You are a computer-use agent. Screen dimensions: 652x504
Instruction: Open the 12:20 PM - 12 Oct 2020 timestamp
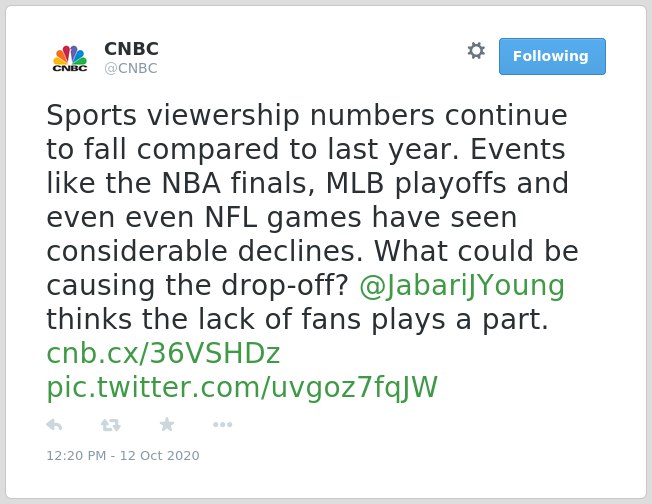pos(123,455)
